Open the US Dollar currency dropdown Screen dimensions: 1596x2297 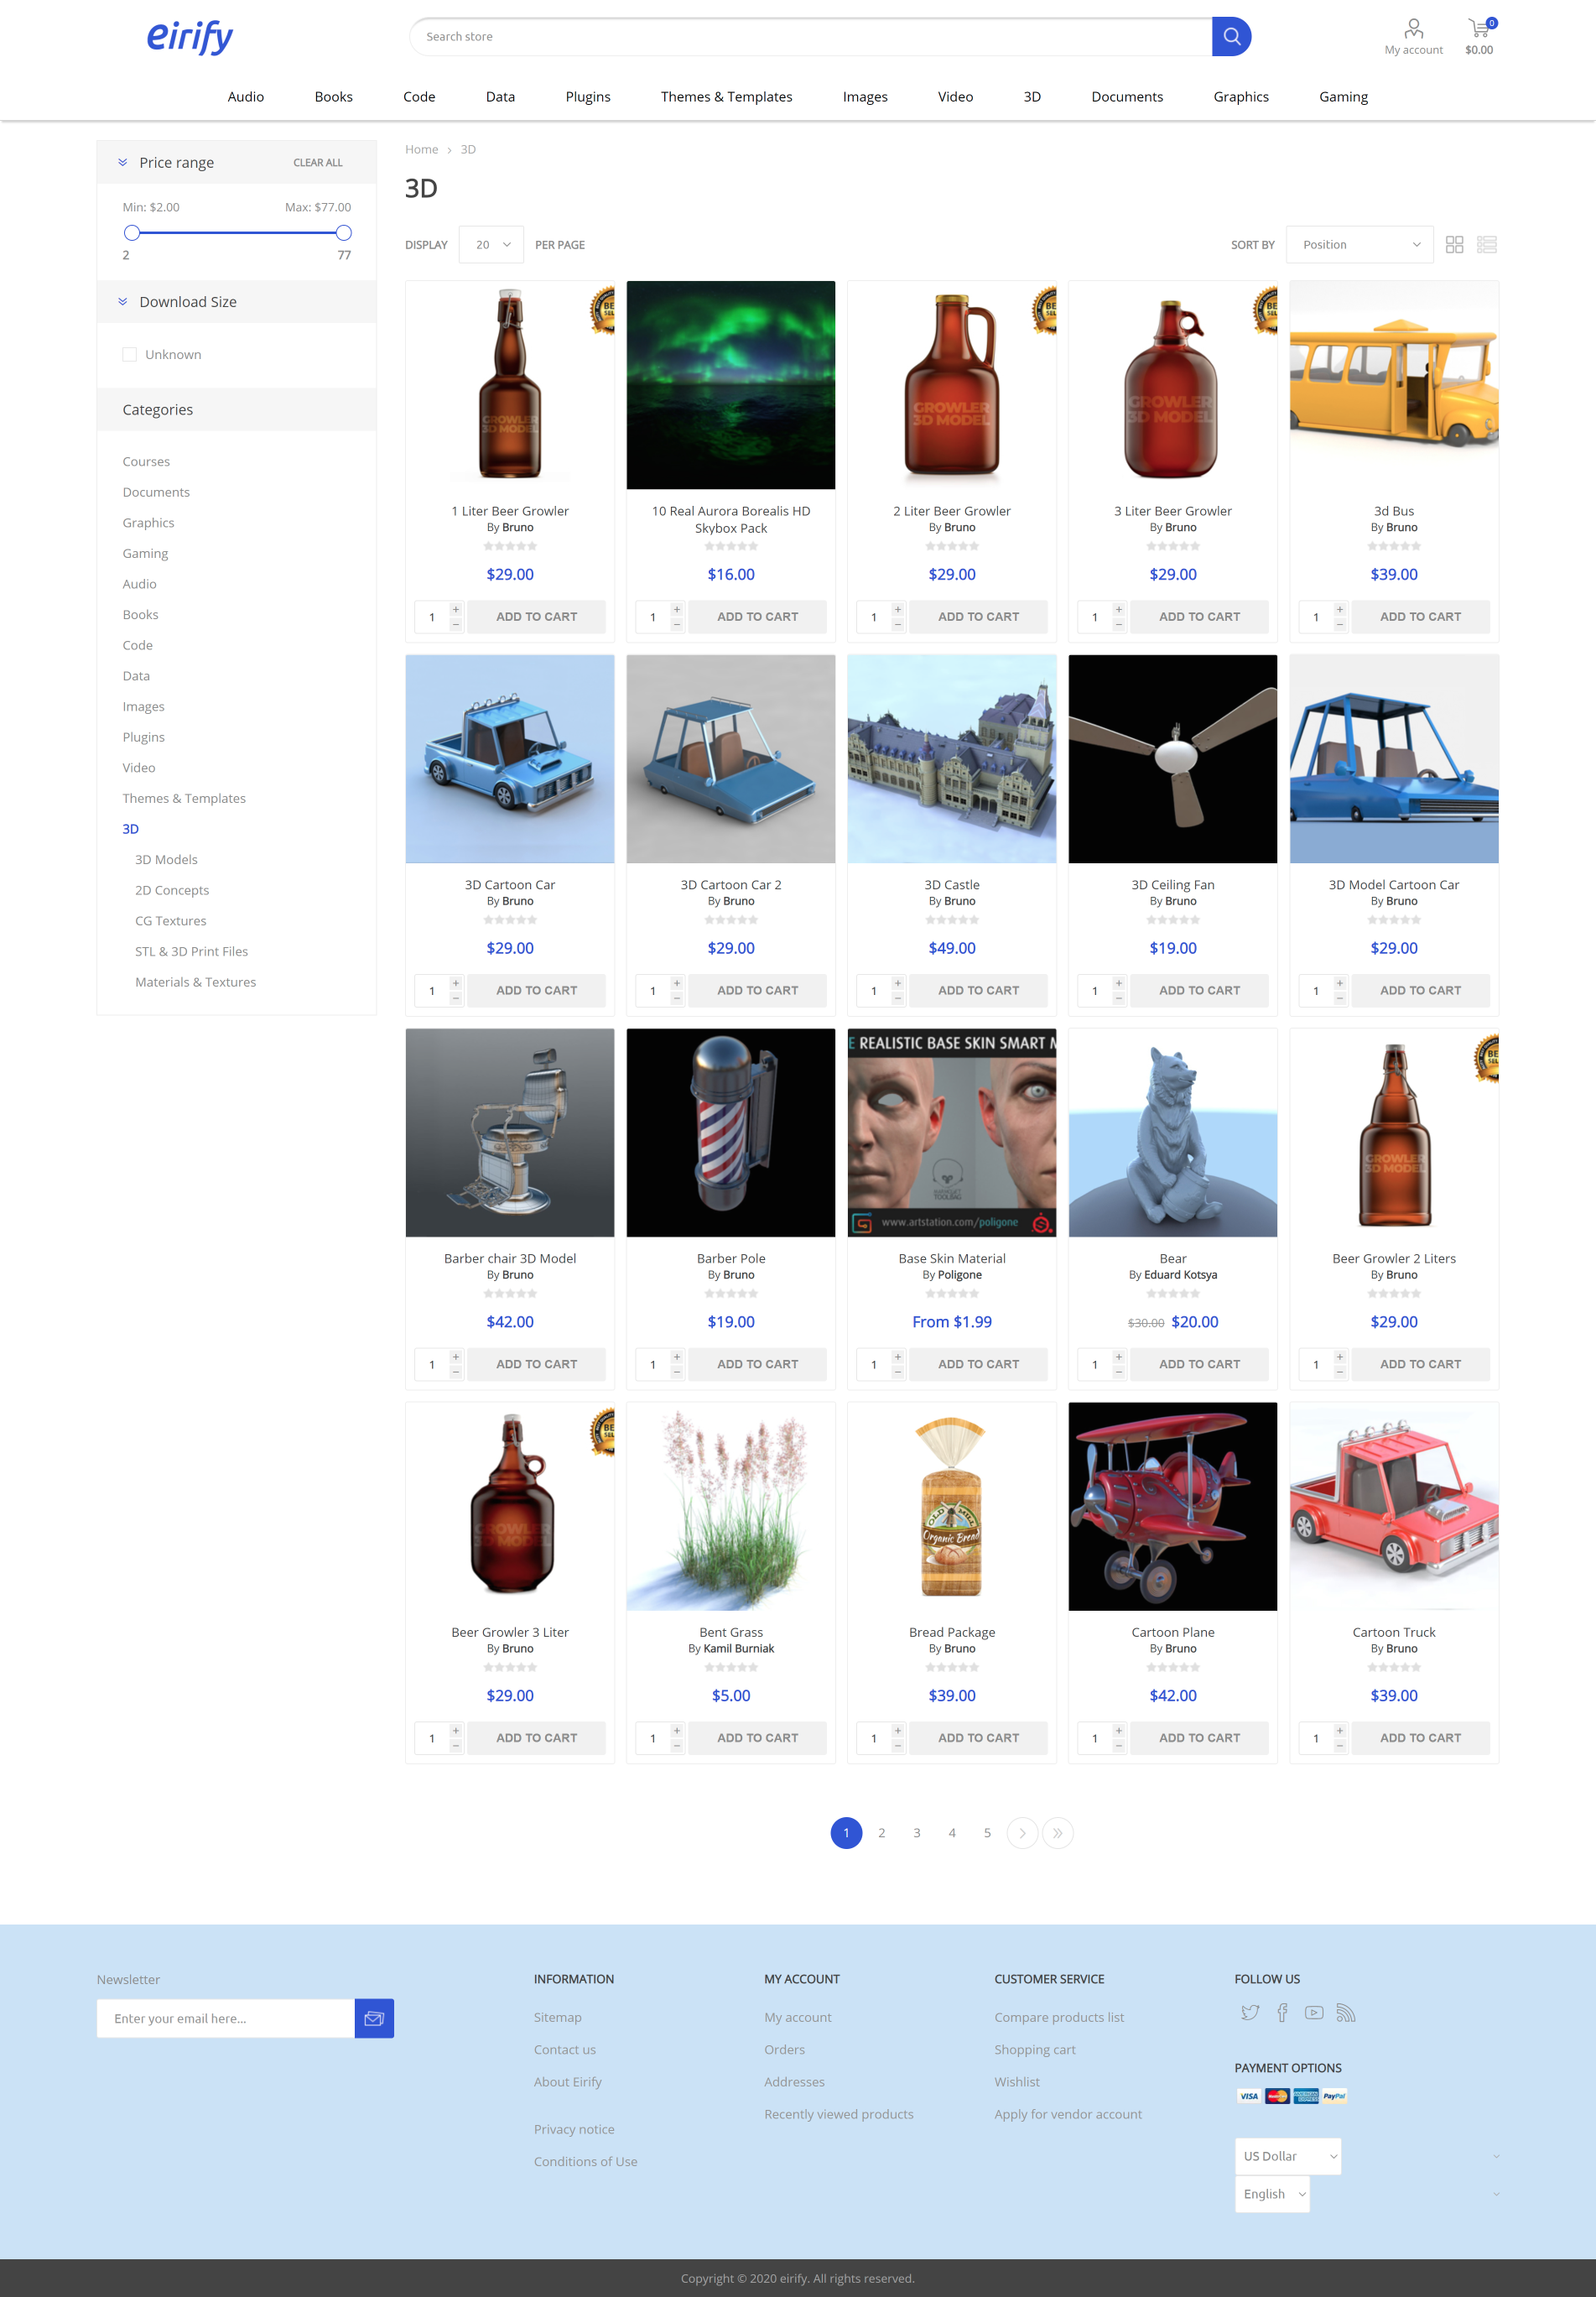pyautogui.click(x=1287, y=2155)
